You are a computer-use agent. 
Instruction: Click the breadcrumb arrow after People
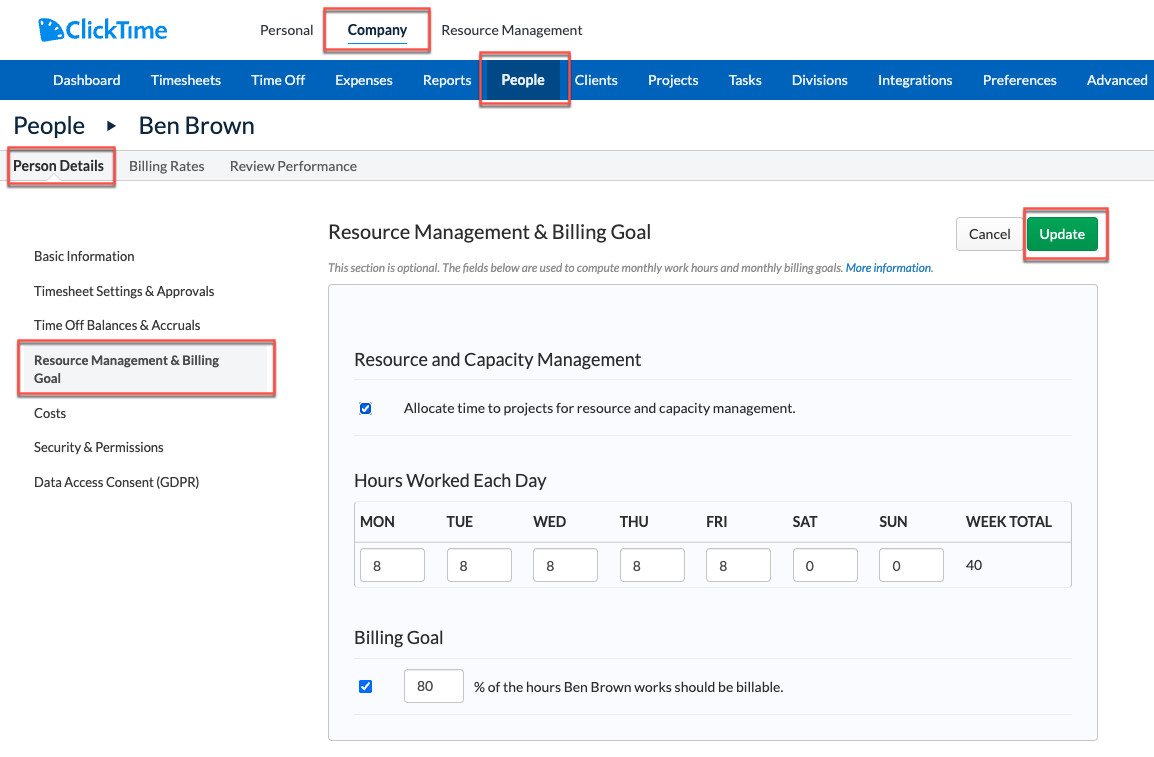pos(111,126)
